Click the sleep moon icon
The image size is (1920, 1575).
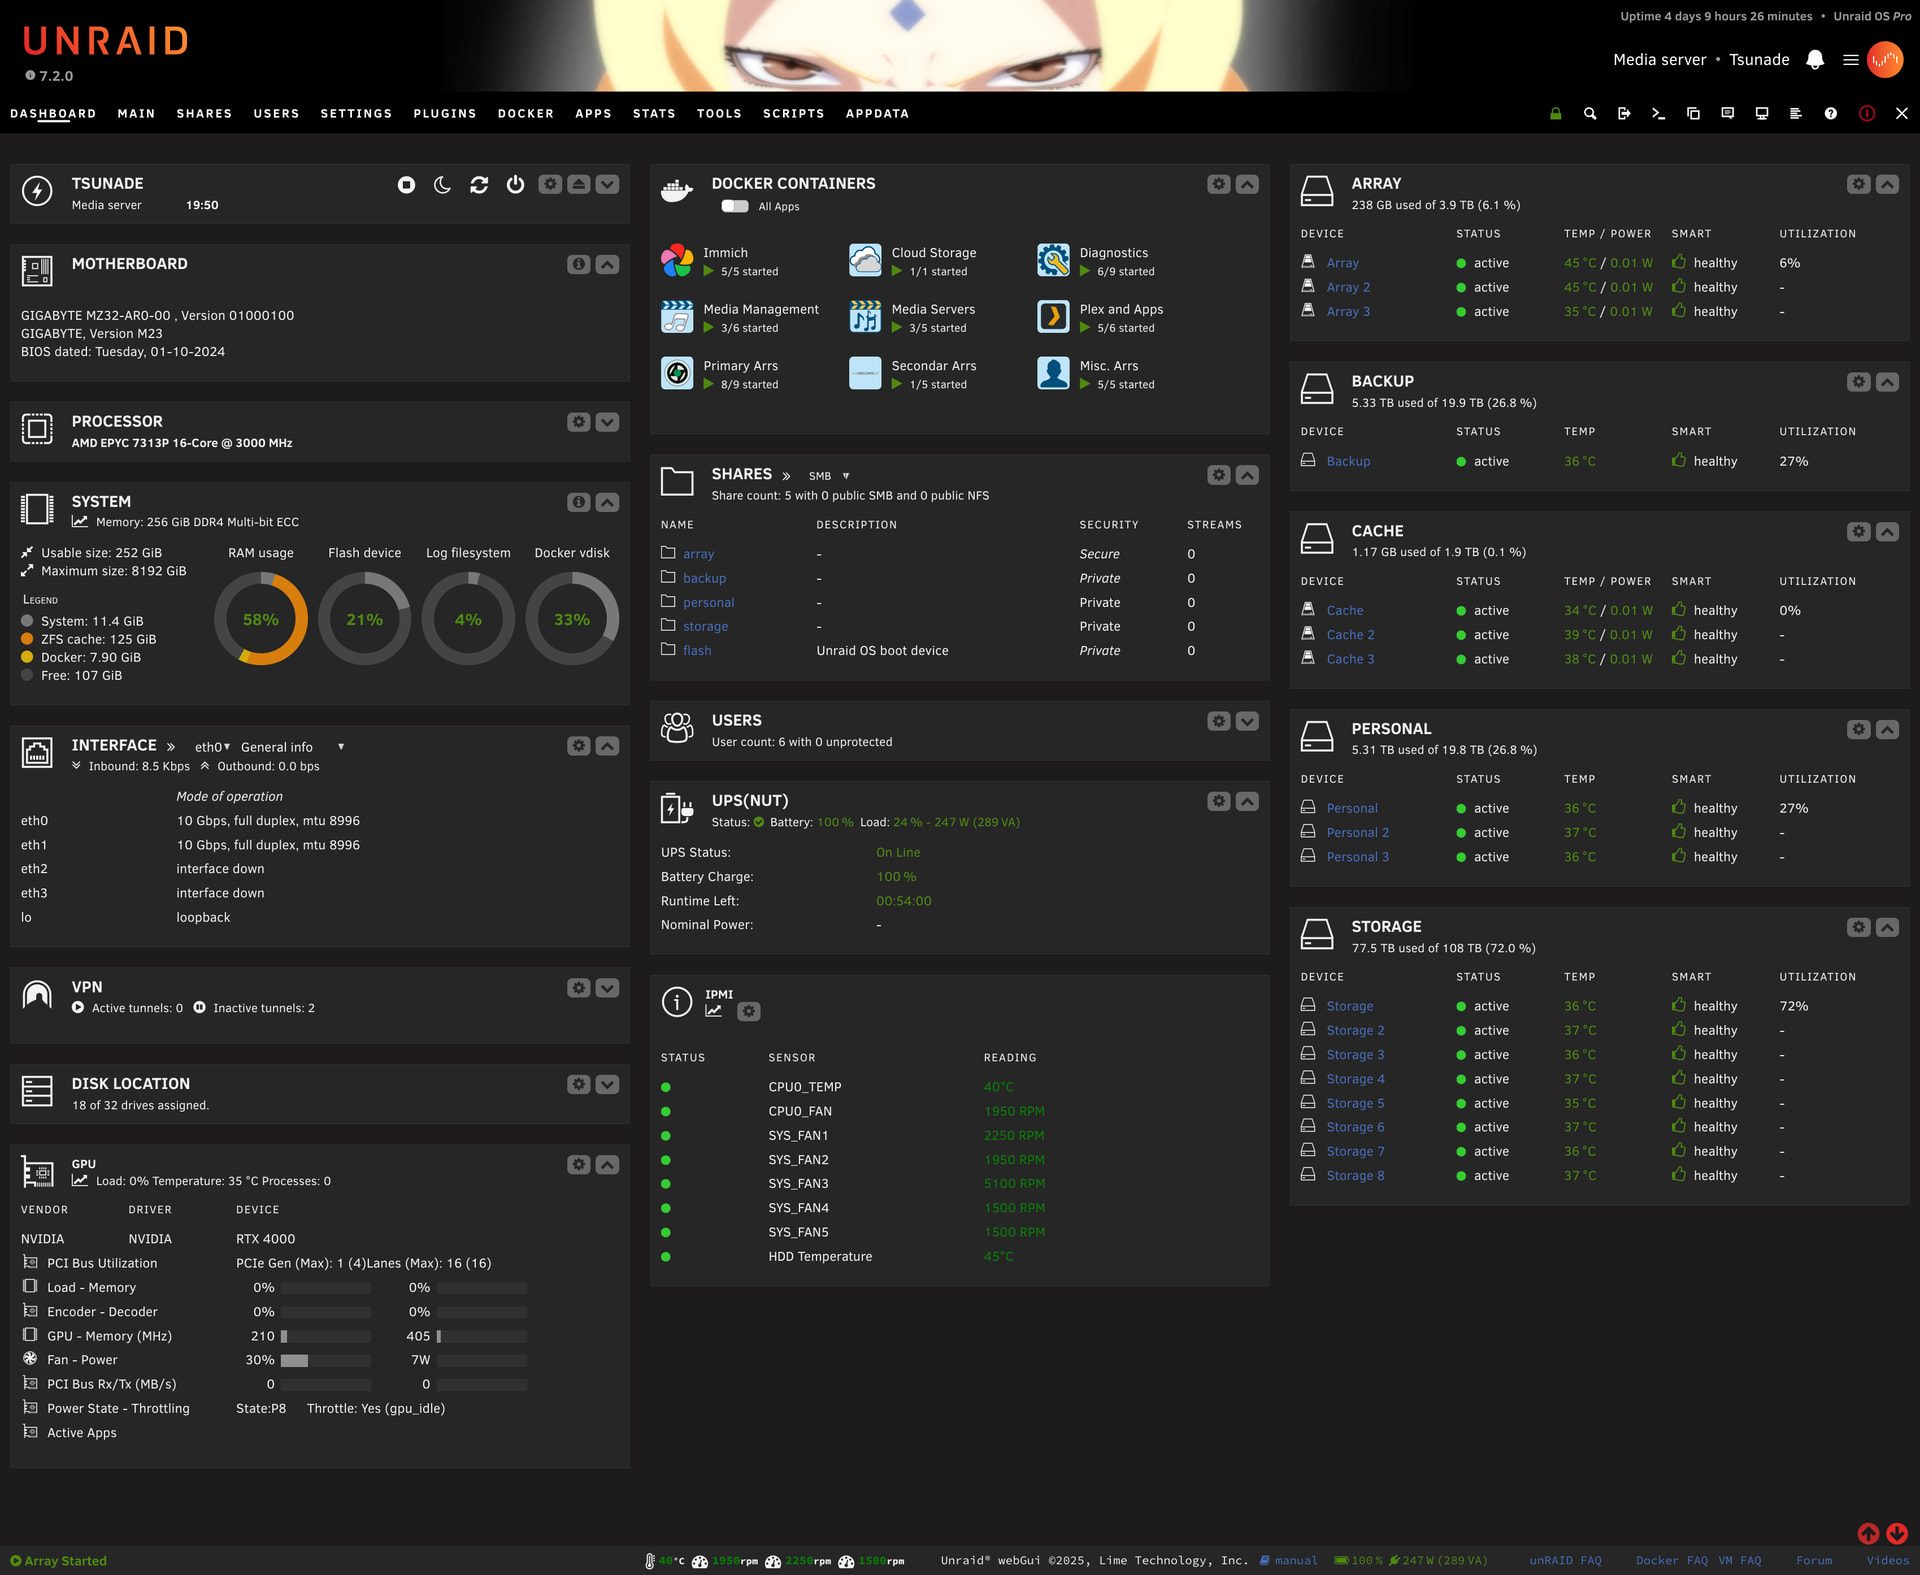click(x=442, y=185)
